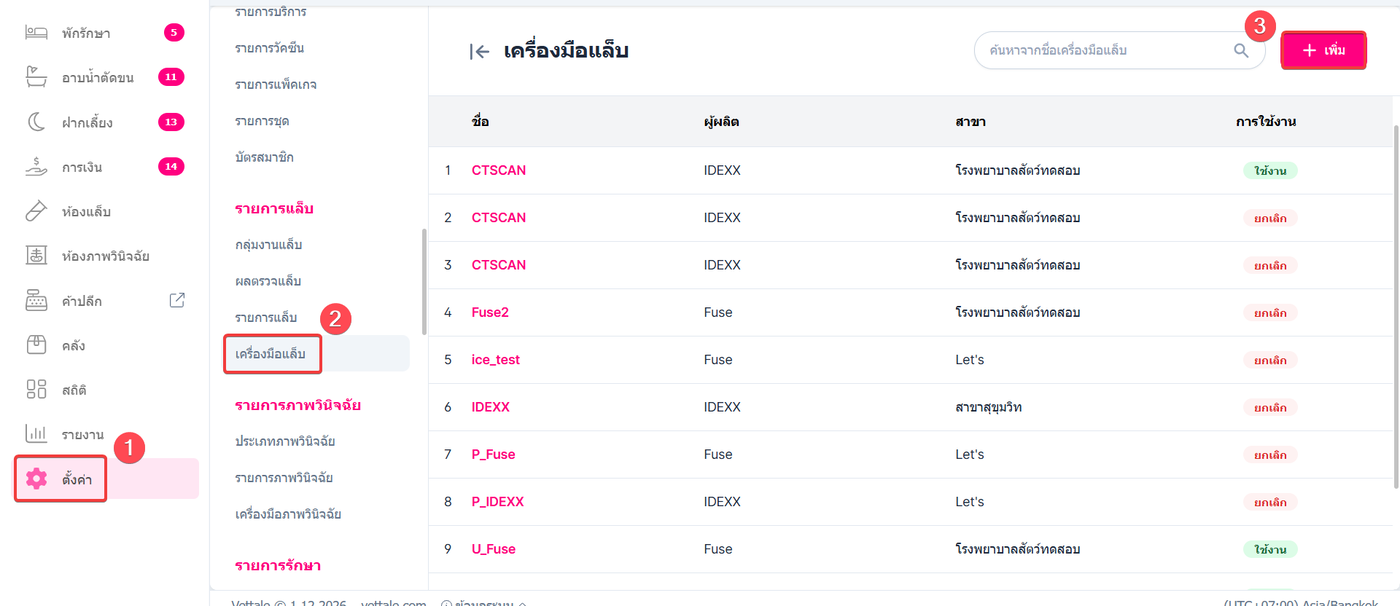Open กลุ่มงานแล็บ settings menu item

[x=268, y=244]
